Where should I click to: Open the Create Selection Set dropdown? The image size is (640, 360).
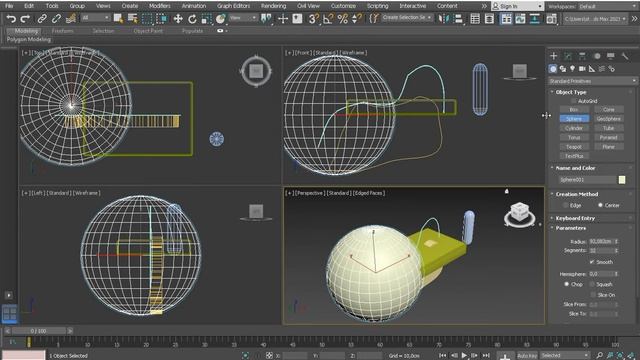point(407,18)
